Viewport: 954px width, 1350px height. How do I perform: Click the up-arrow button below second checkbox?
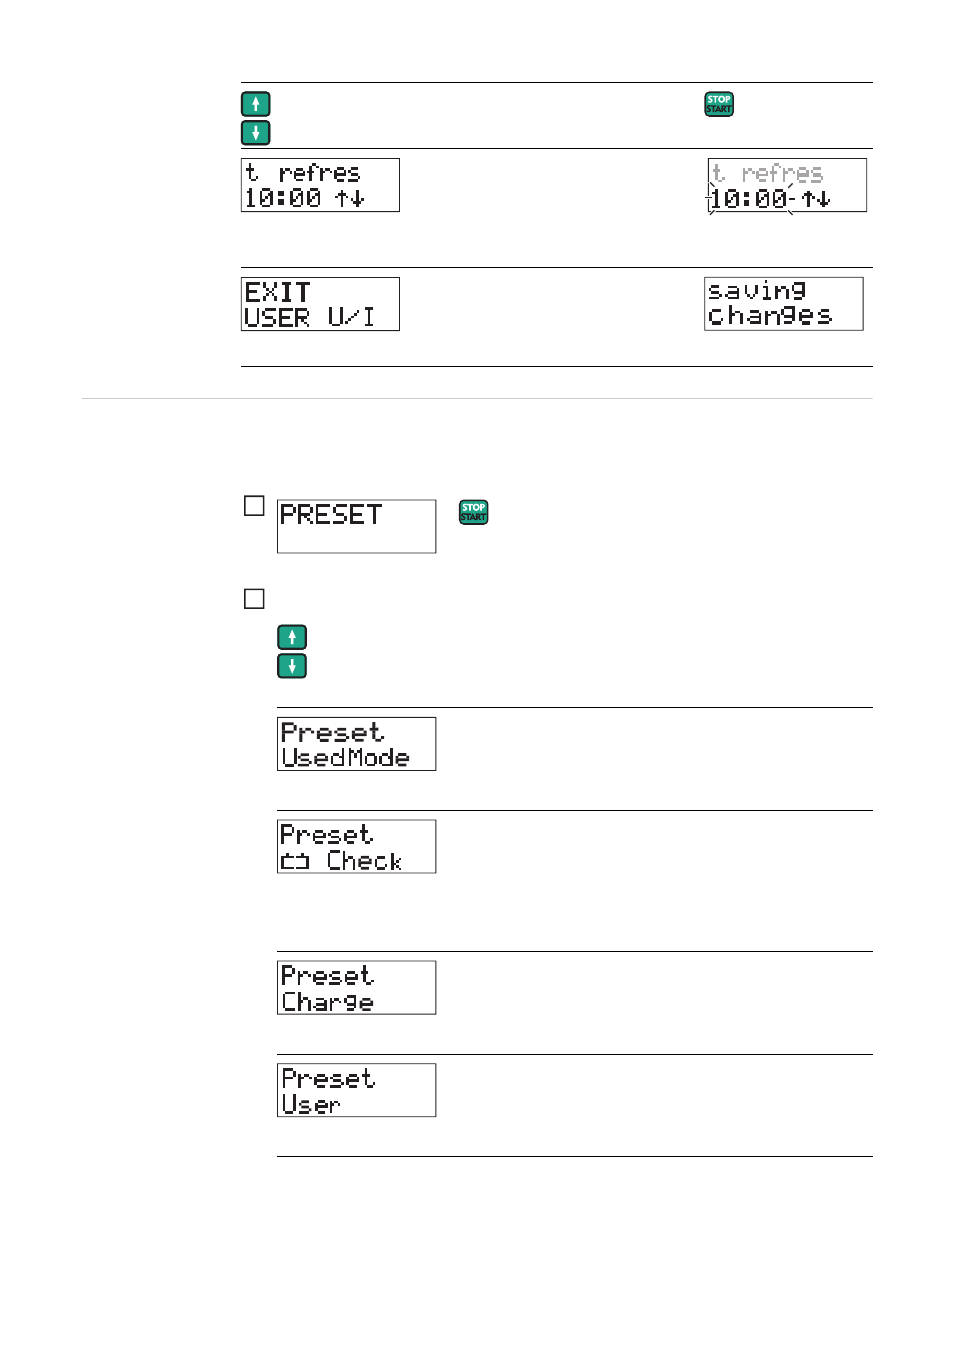coord(291,637)
